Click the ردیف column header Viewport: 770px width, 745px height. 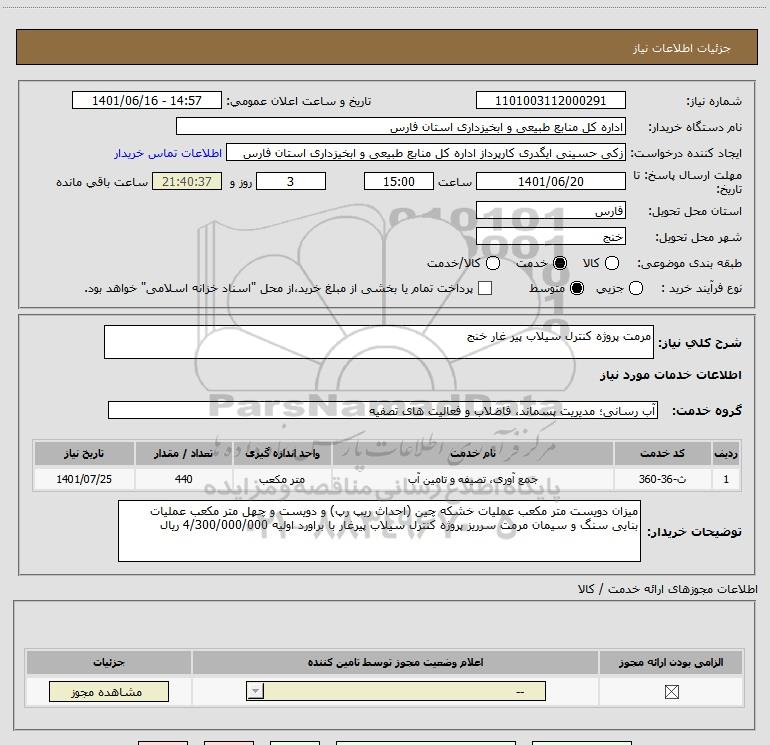pyautogui.click(x=726, y=453)
